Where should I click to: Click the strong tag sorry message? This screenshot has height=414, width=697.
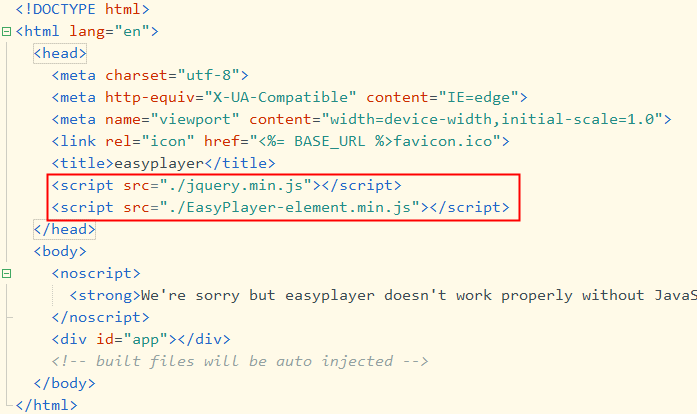383,295
